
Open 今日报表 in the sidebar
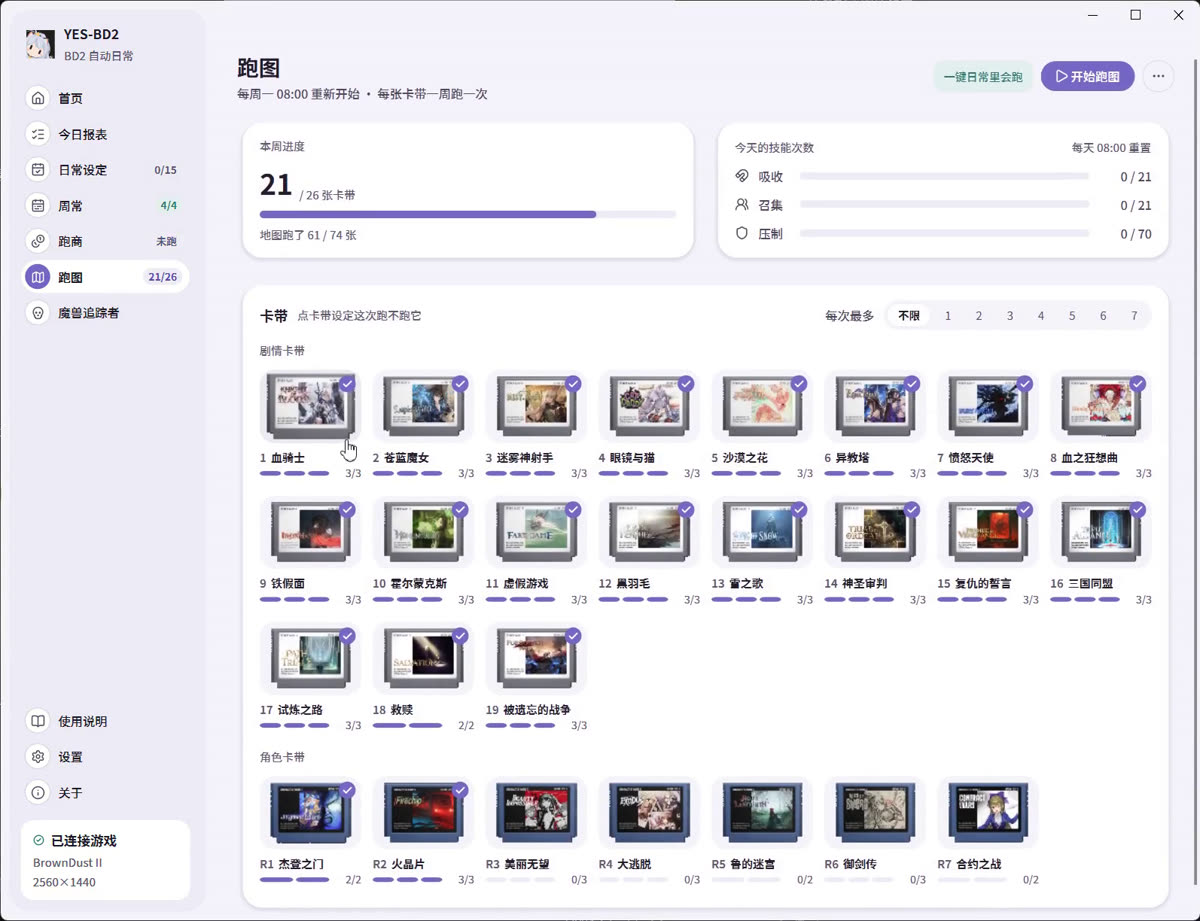[x=106, y=134]
